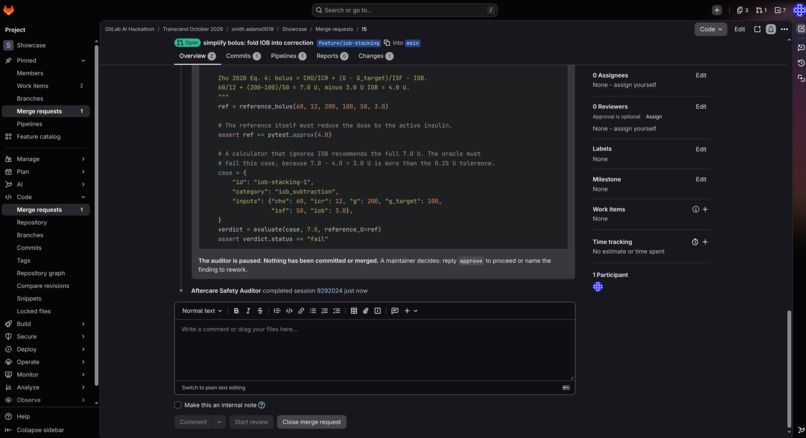Open the Code dropdown button
Image resolution: width=806 pixels, height=438 pixels.
point(710,29)
